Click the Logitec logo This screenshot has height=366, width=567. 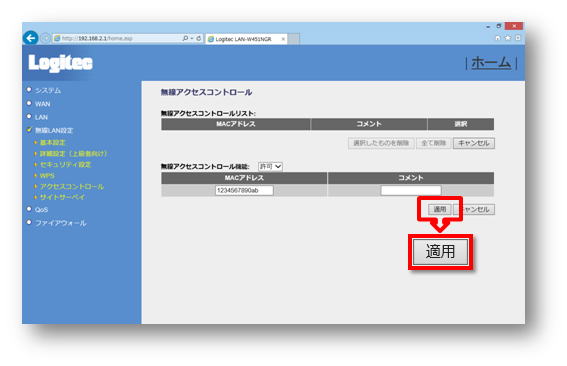point(60,63)
